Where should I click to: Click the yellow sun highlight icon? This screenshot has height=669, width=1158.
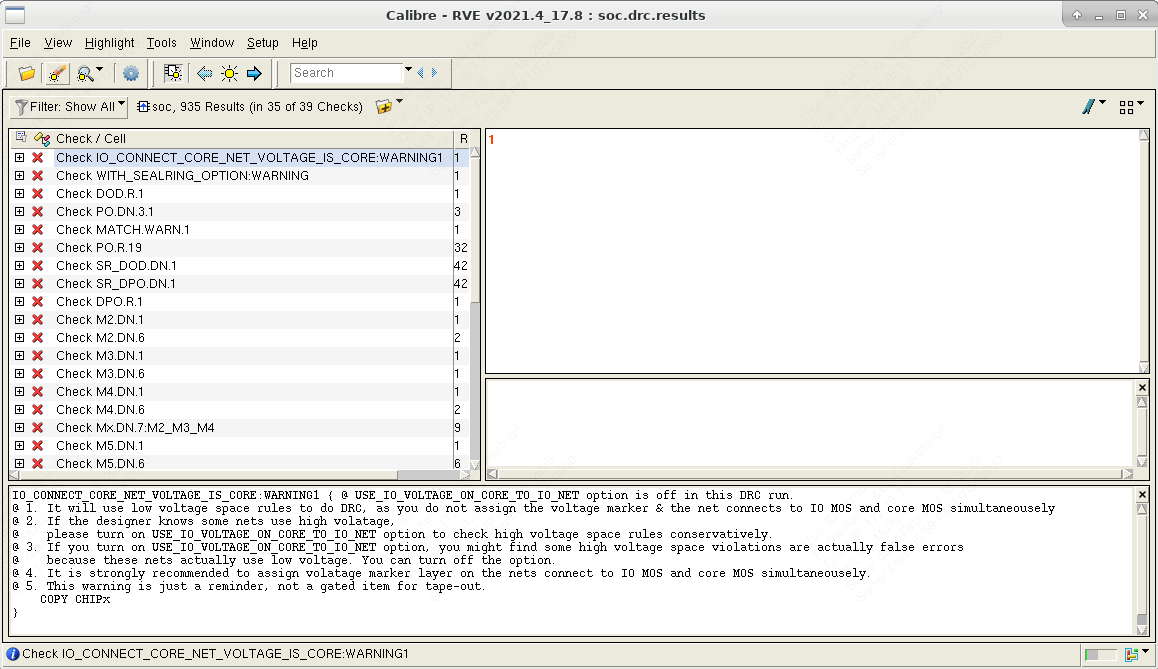[x=229, y=73]
